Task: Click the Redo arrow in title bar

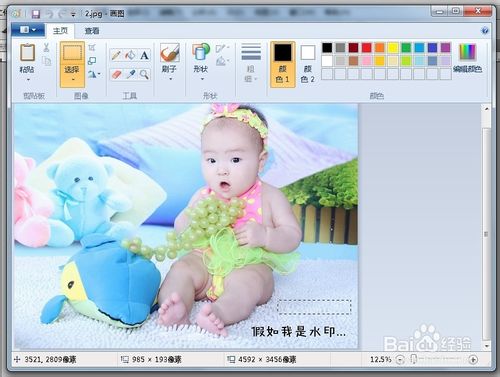Action: click(x=62, y=14)
